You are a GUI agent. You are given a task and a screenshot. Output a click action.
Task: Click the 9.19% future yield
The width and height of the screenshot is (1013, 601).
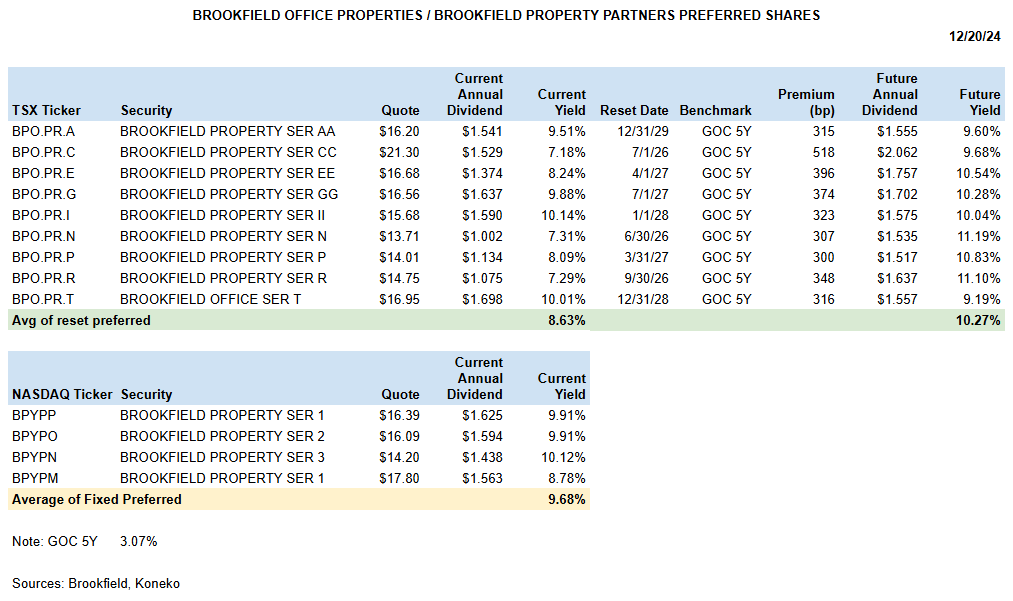pyautogui.click(x=981, y=299)
